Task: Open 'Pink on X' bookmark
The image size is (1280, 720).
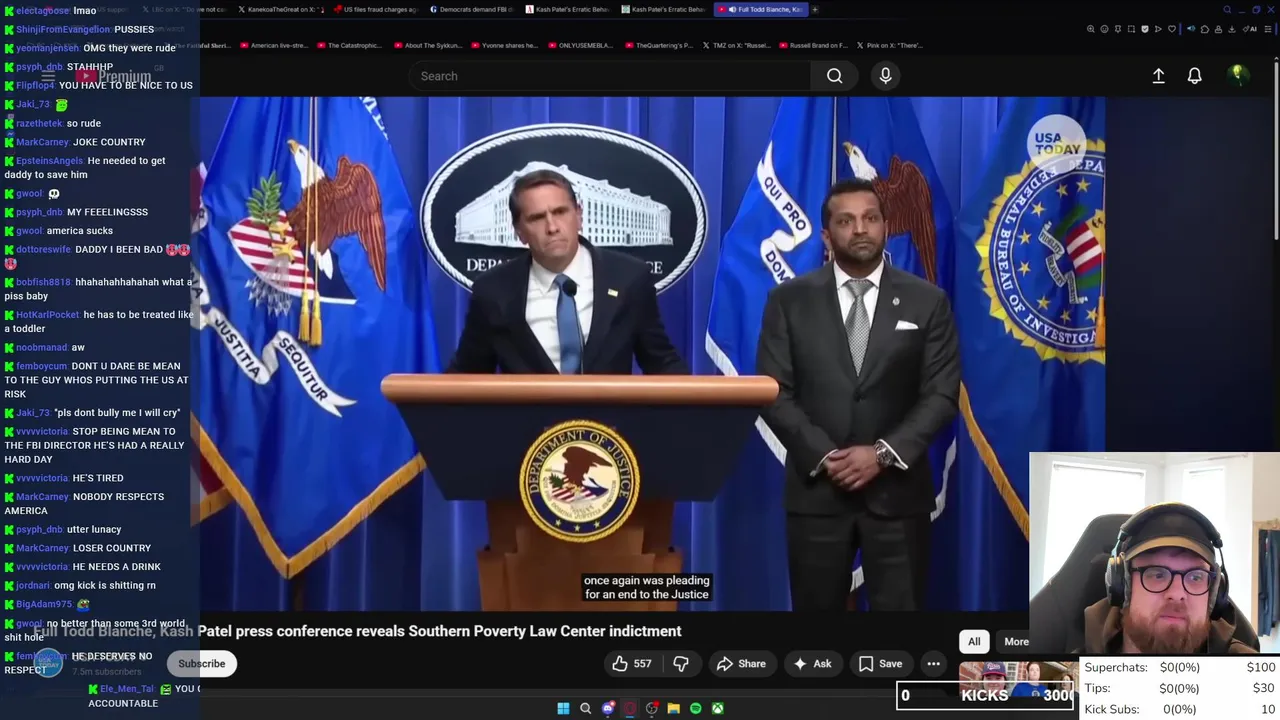Action: (889, 45)
